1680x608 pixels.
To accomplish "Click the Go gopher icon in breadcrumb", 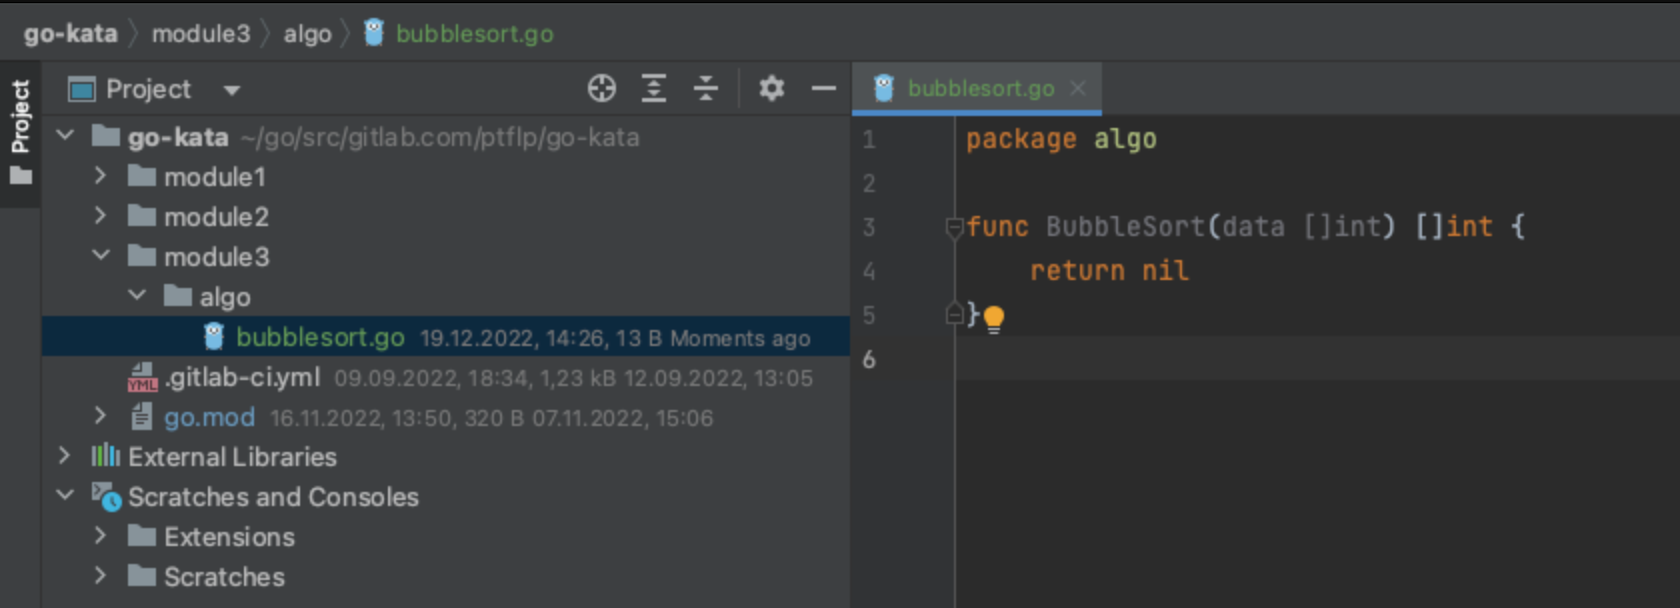I will (374, 33).
